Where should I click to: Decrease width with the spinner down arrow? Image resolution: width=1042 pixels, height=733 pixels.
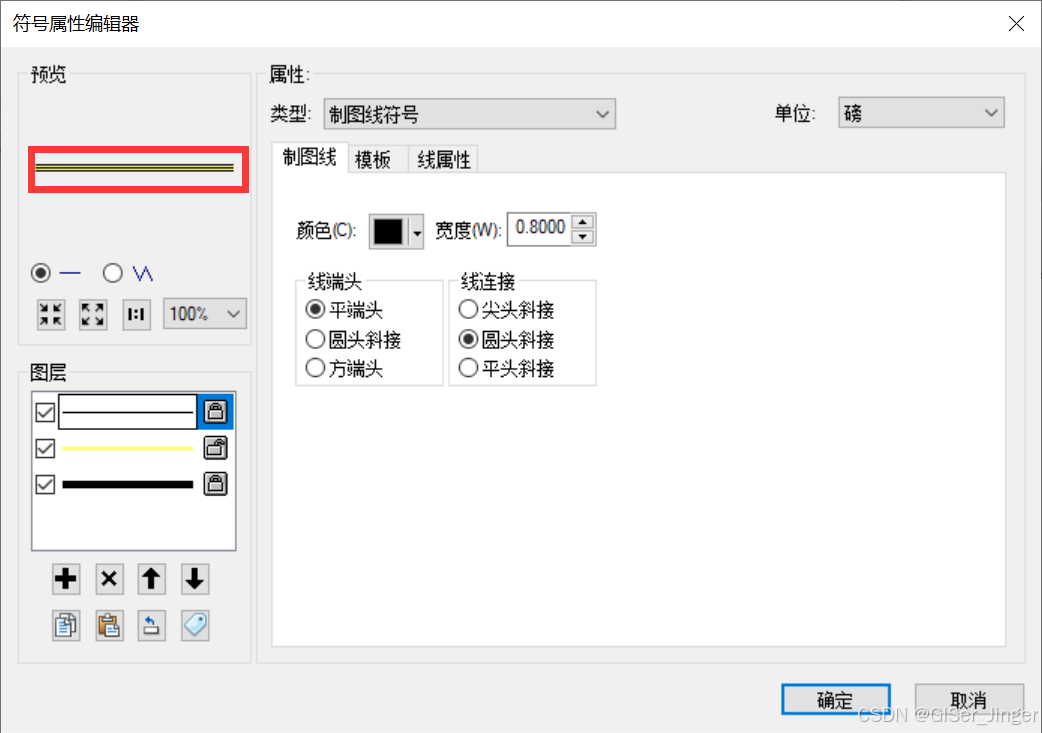coord(583,237)
